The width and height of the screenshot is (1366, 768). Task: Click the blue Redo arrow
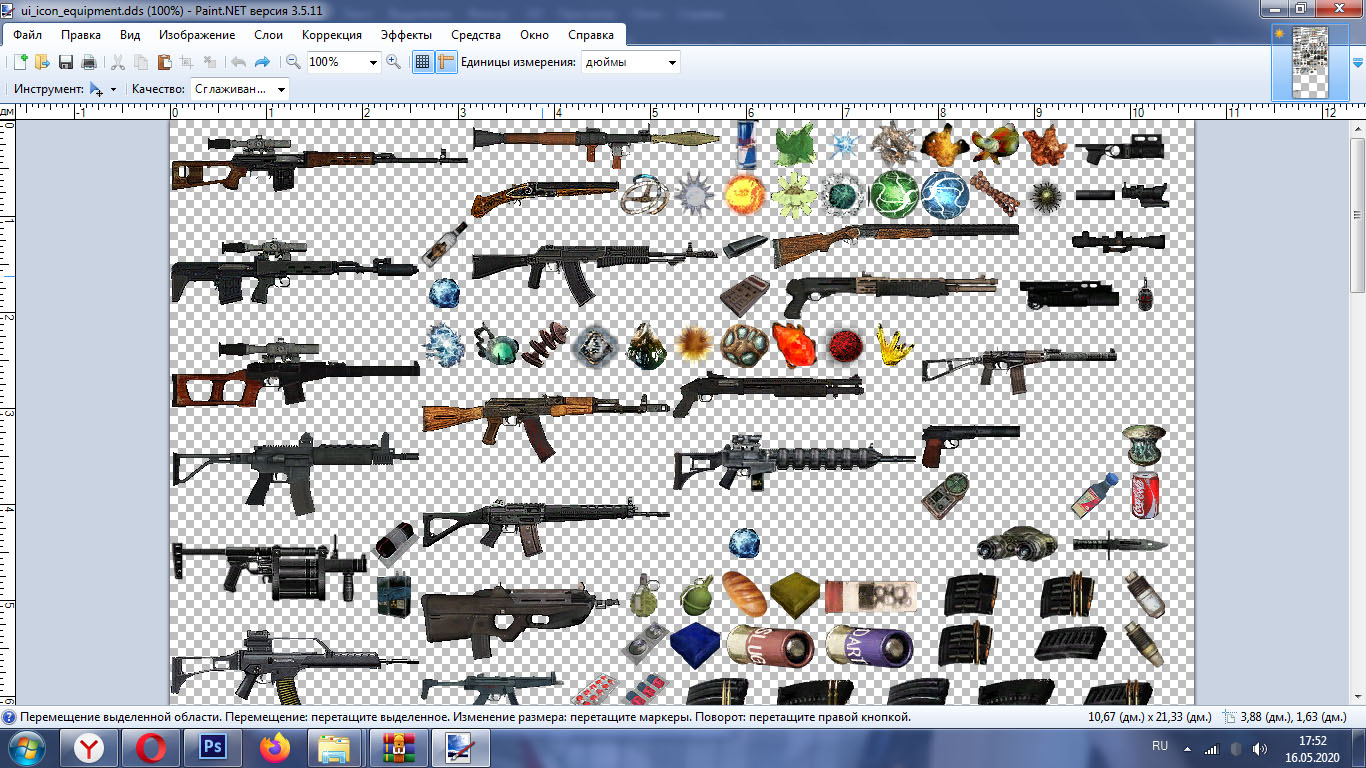pos(263,62)
